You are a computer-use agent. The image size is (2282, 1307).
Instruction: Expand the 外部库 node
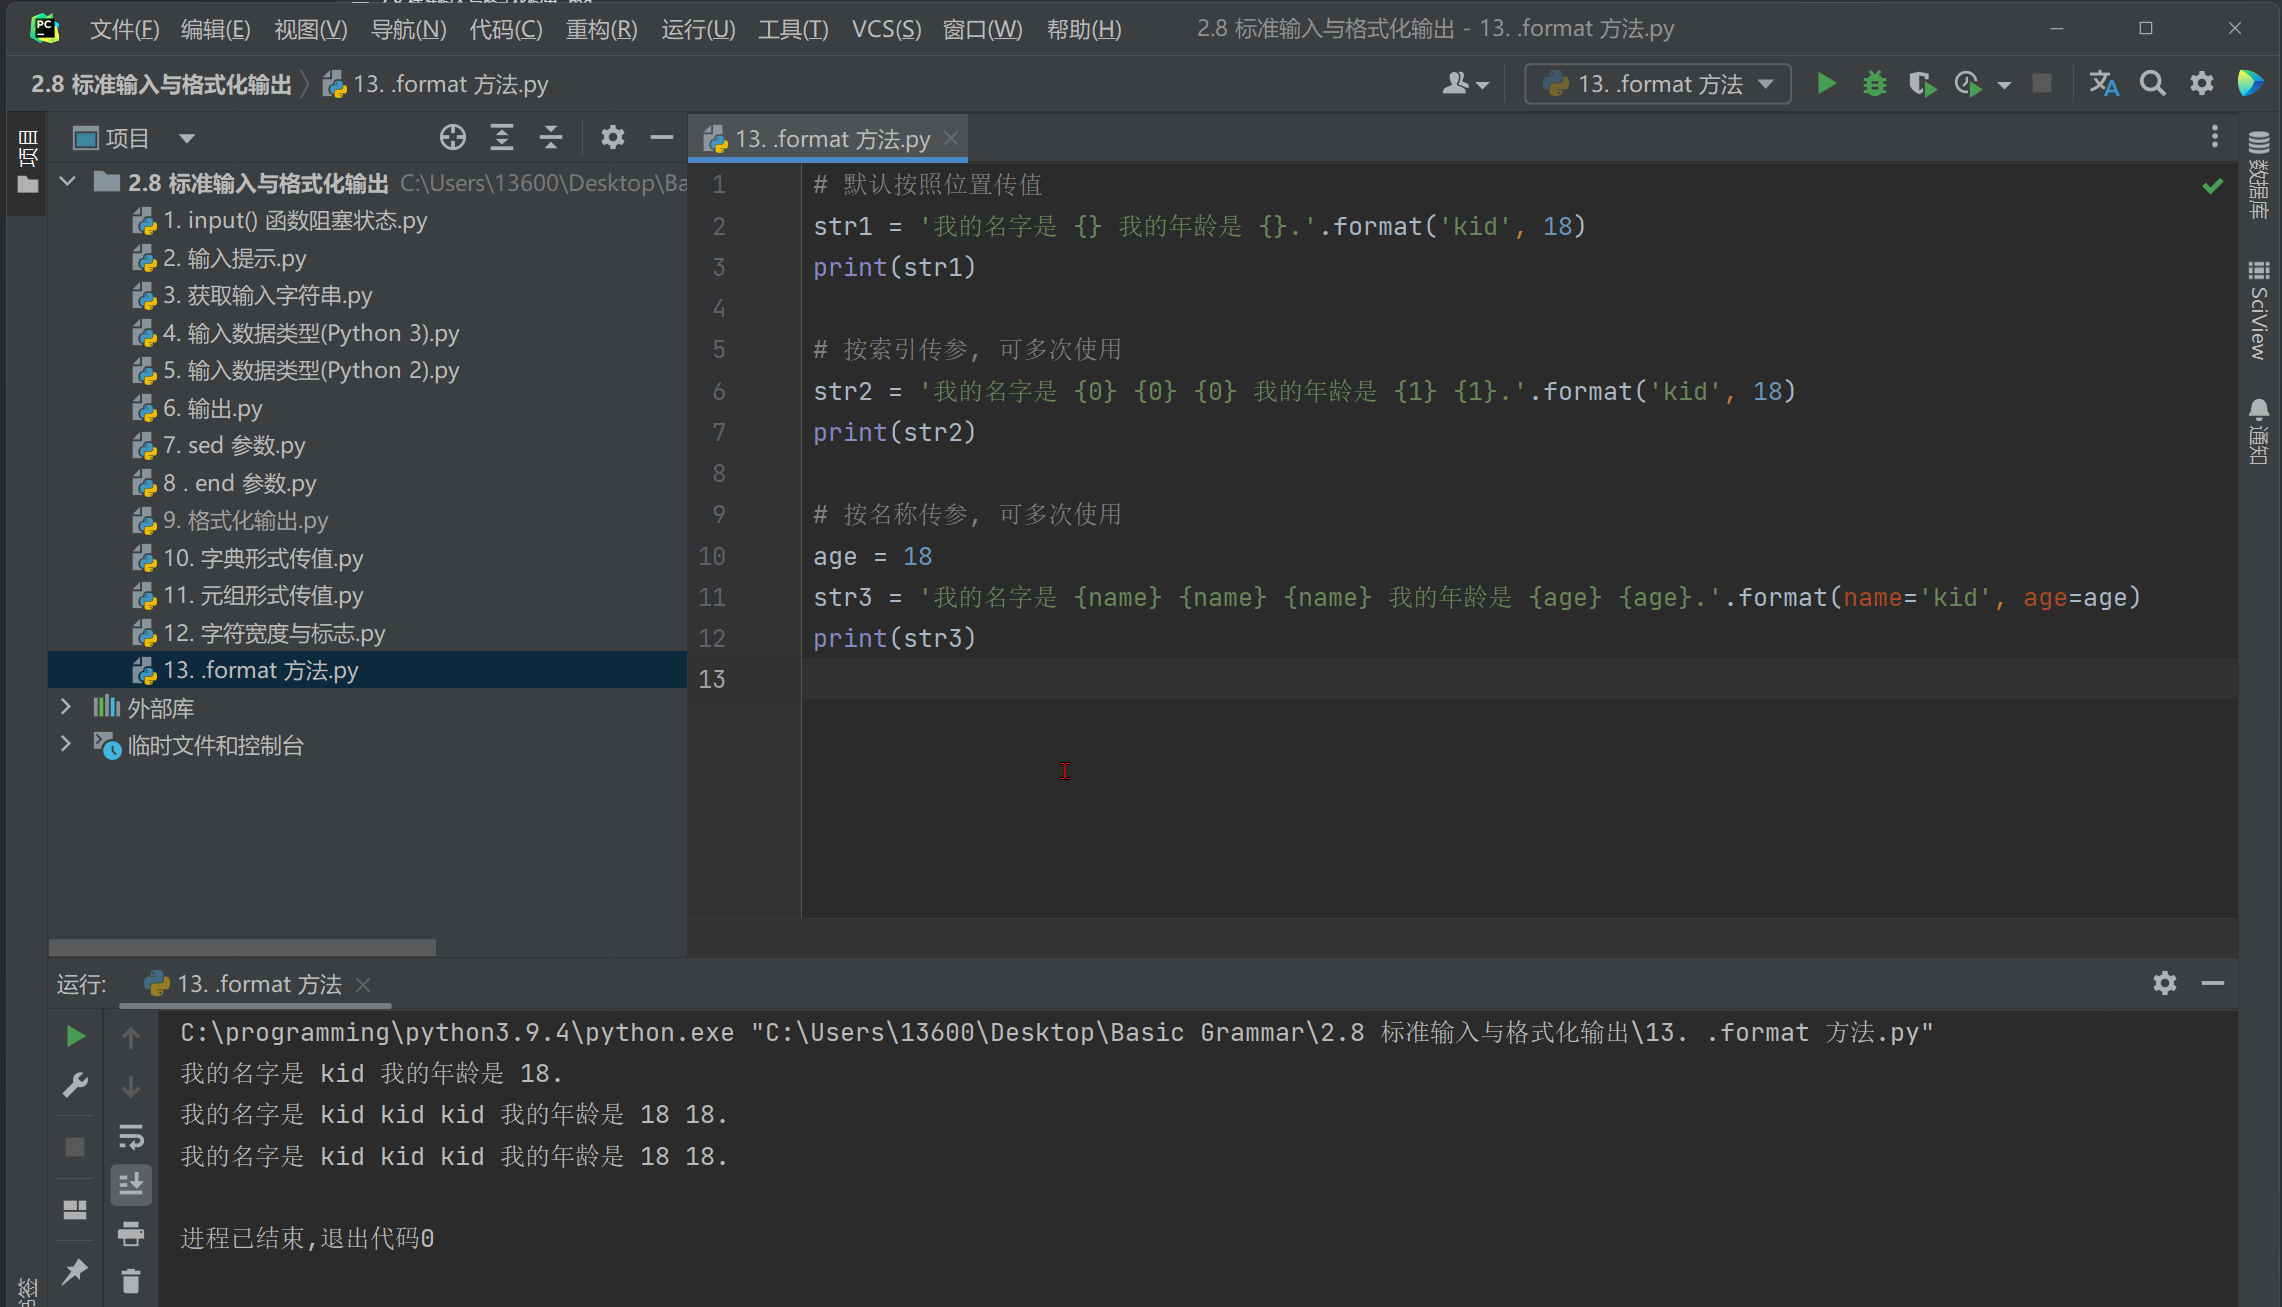[x=67, y=706]
